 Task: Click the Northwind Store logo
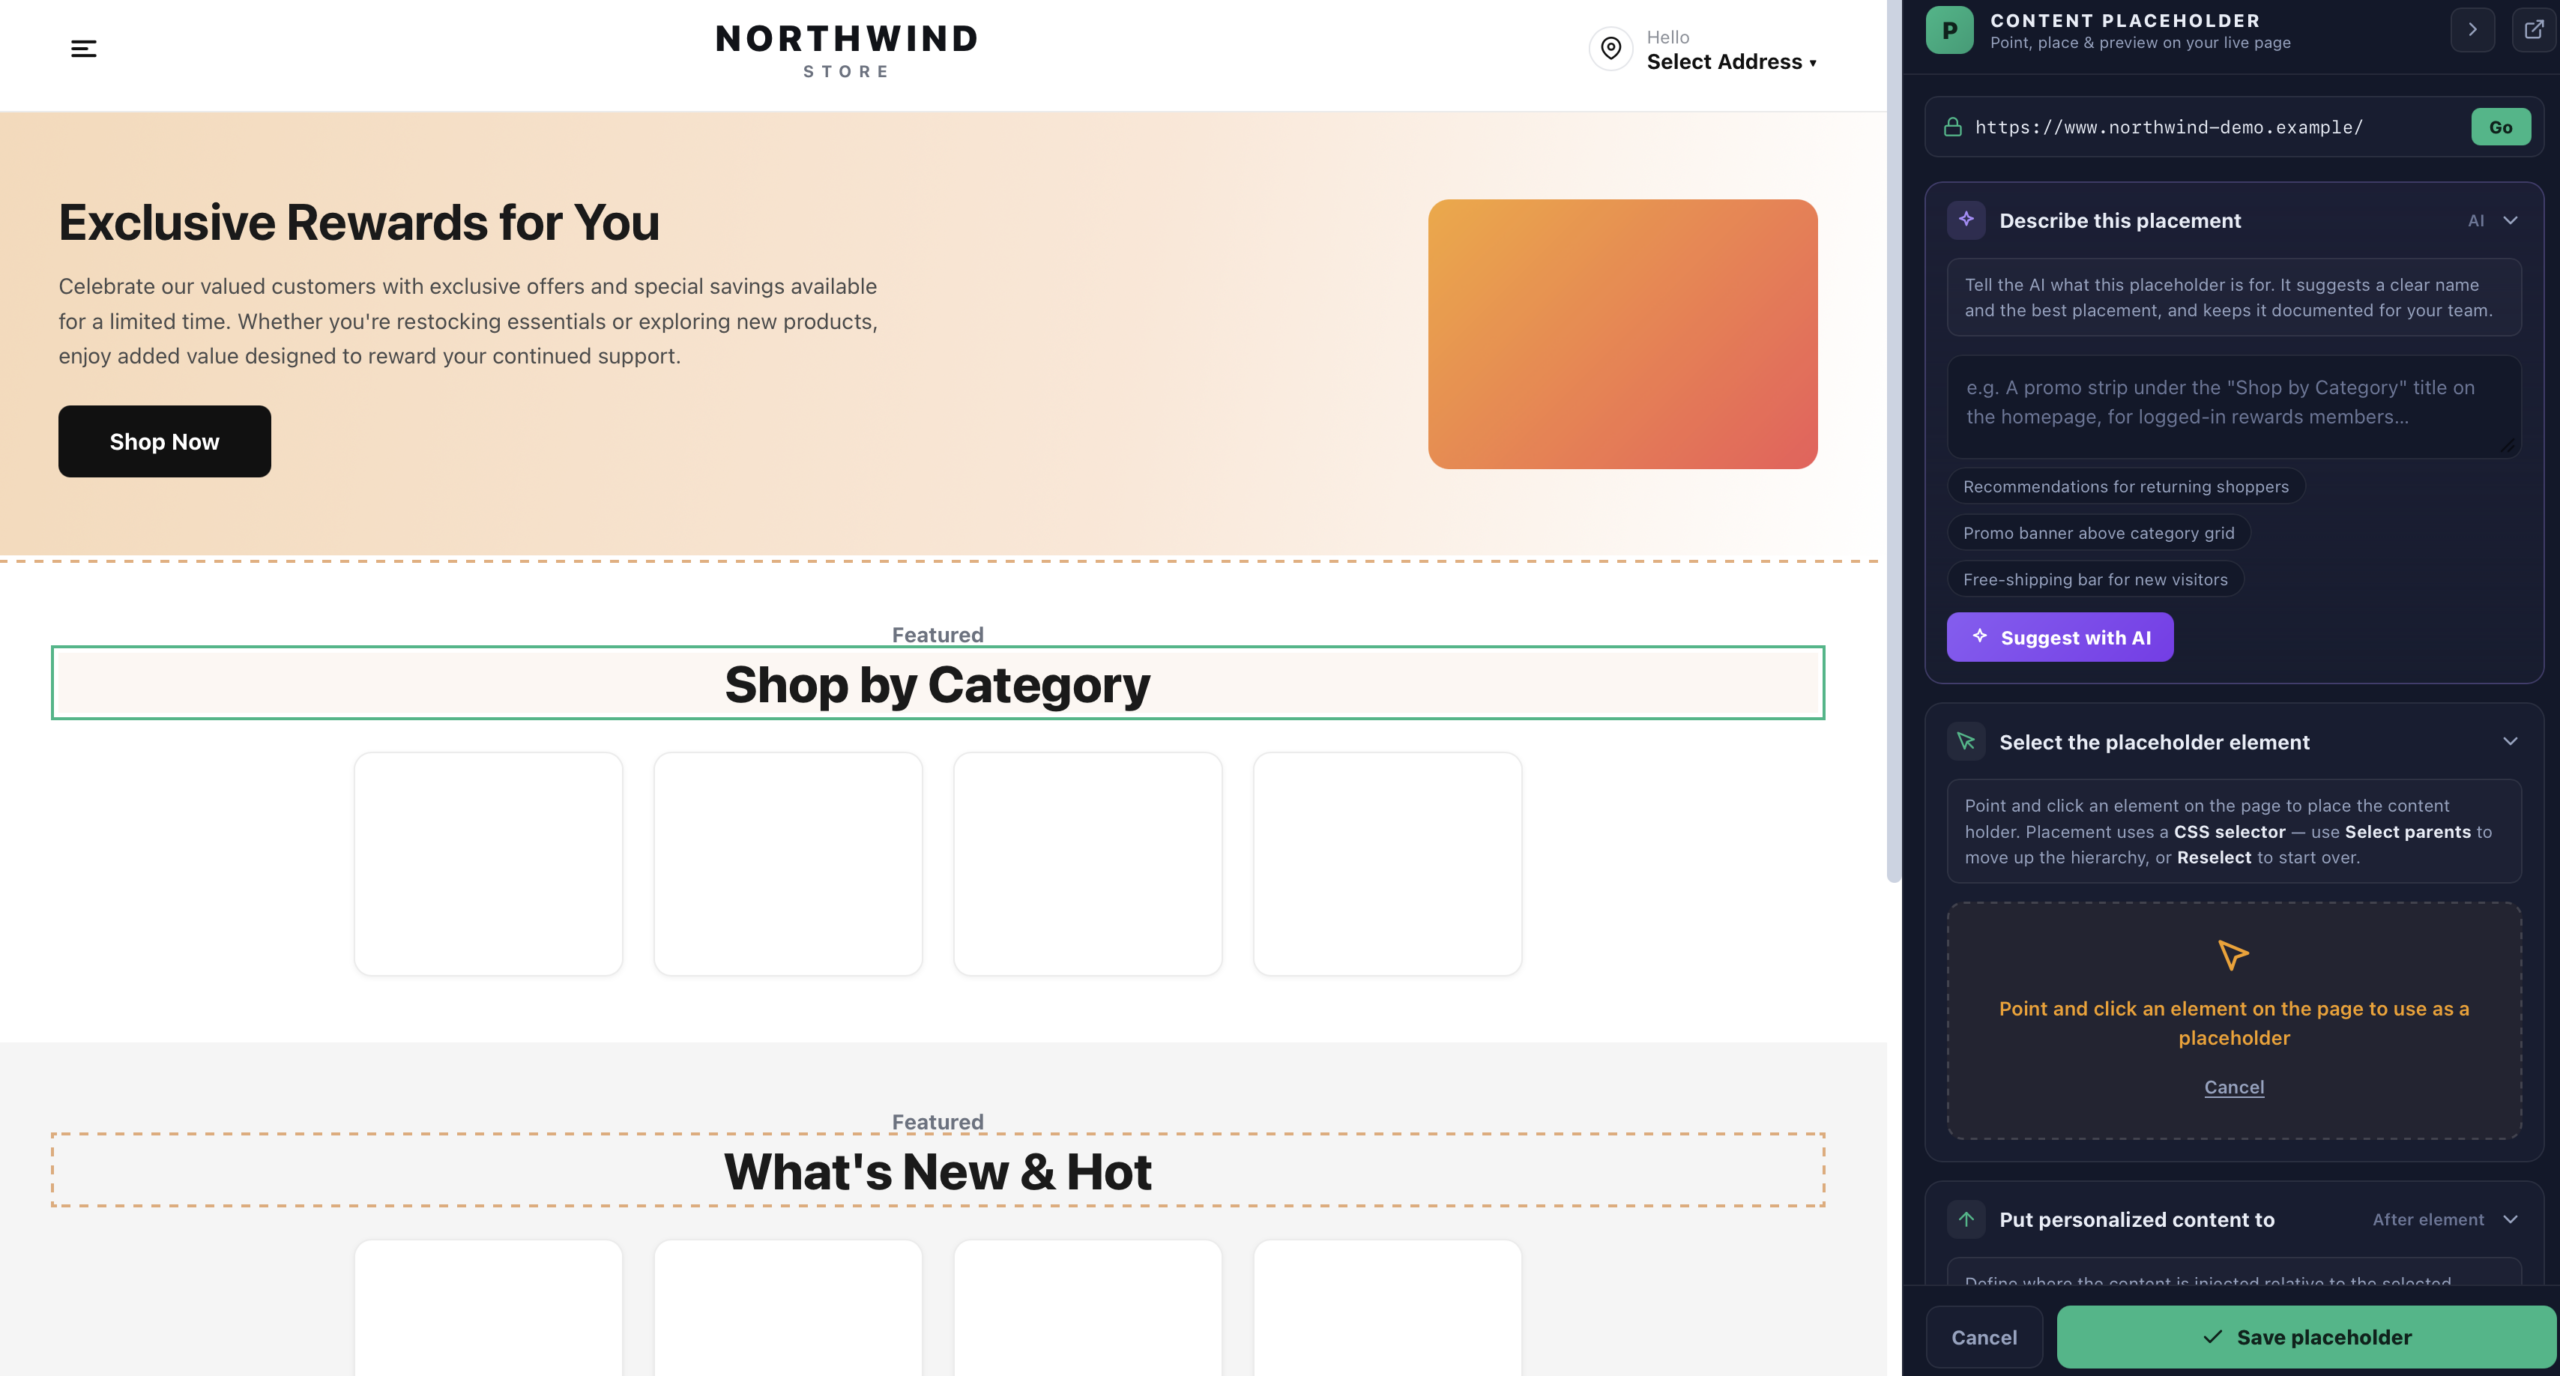[x=846, y=51]
